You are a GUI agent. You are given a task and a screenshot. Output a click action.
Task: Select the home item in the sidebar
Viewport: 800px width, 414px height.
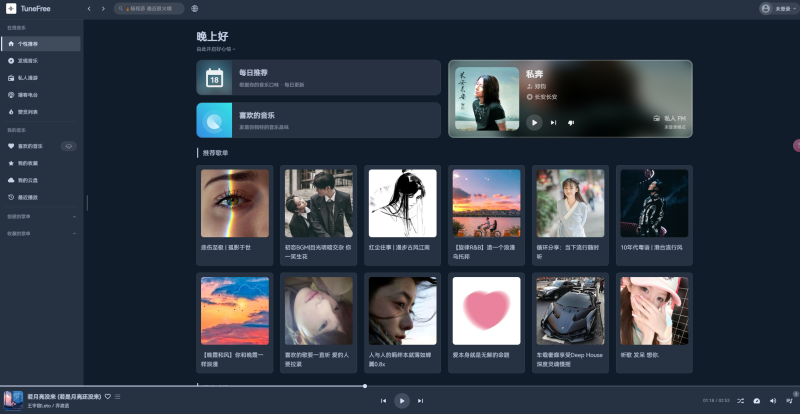point(41,44)
